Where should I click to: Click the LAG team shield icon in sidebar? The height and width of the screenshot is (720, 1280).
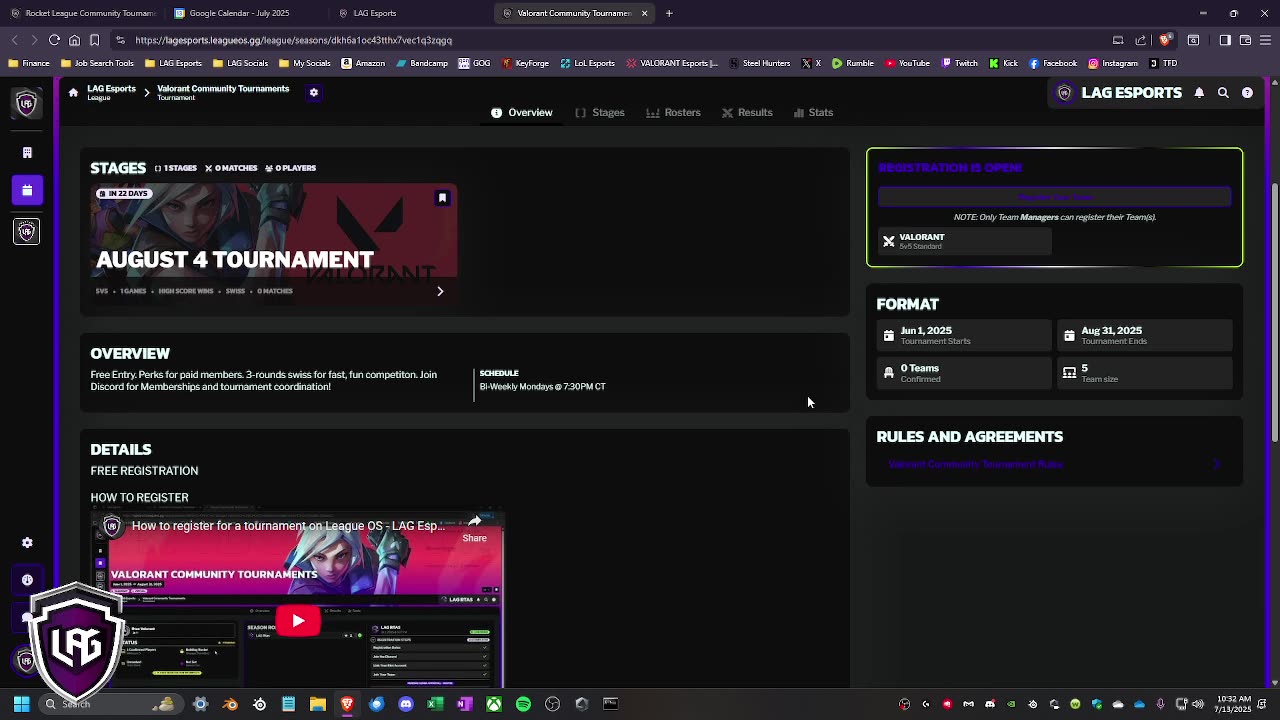[27, 231]
